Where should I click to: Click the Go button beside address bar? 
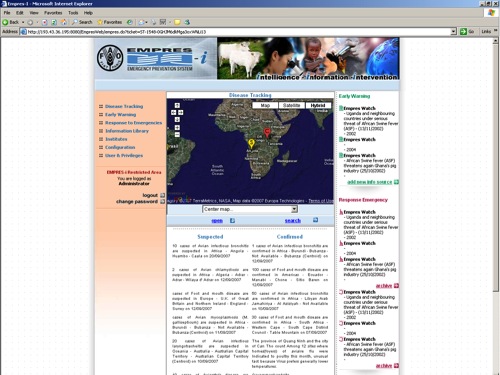467,32
